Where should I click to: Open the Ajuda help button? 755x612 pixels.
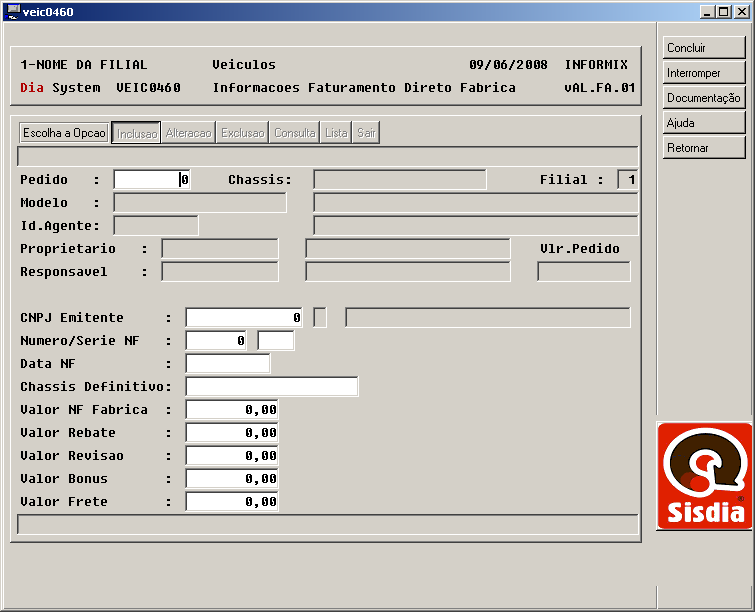703,123
